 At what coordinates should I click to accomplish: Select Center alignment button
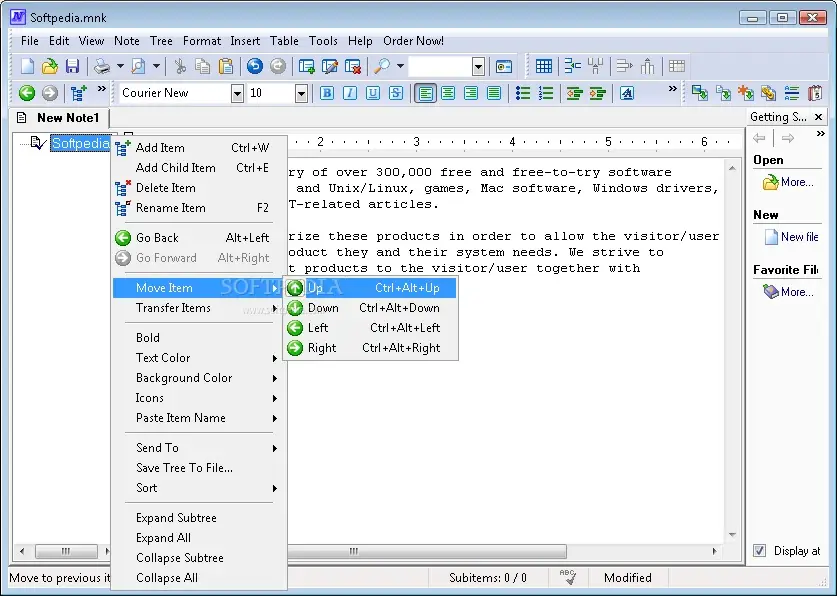click(x=448, y=93)
